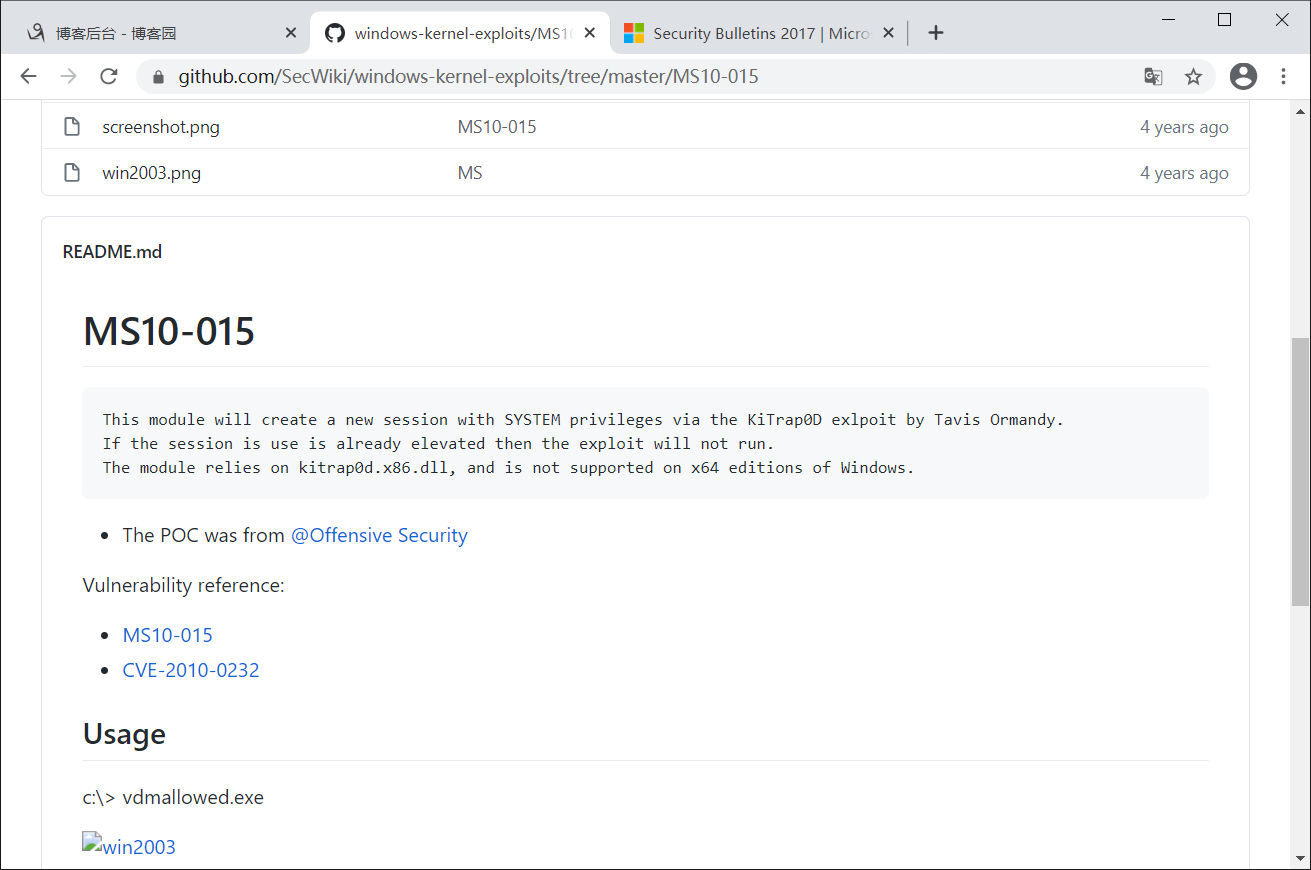The width and height of the screenshot is (1311, 870).
Task: Open the Chrome profile avatar
Action: [x=1243, y=77]
